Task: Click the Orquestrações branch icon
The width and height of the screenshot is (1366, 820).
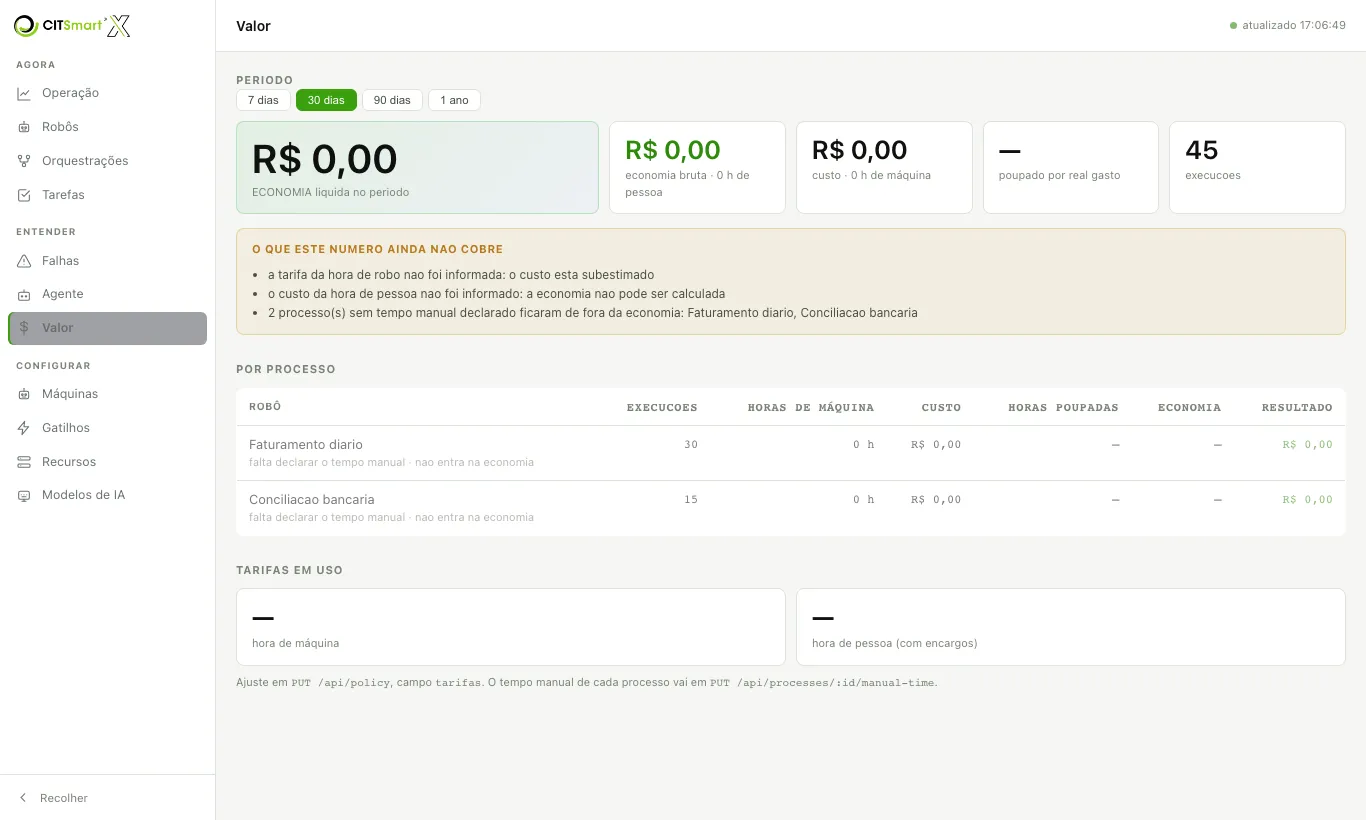Action: click(x=24, y=161)
